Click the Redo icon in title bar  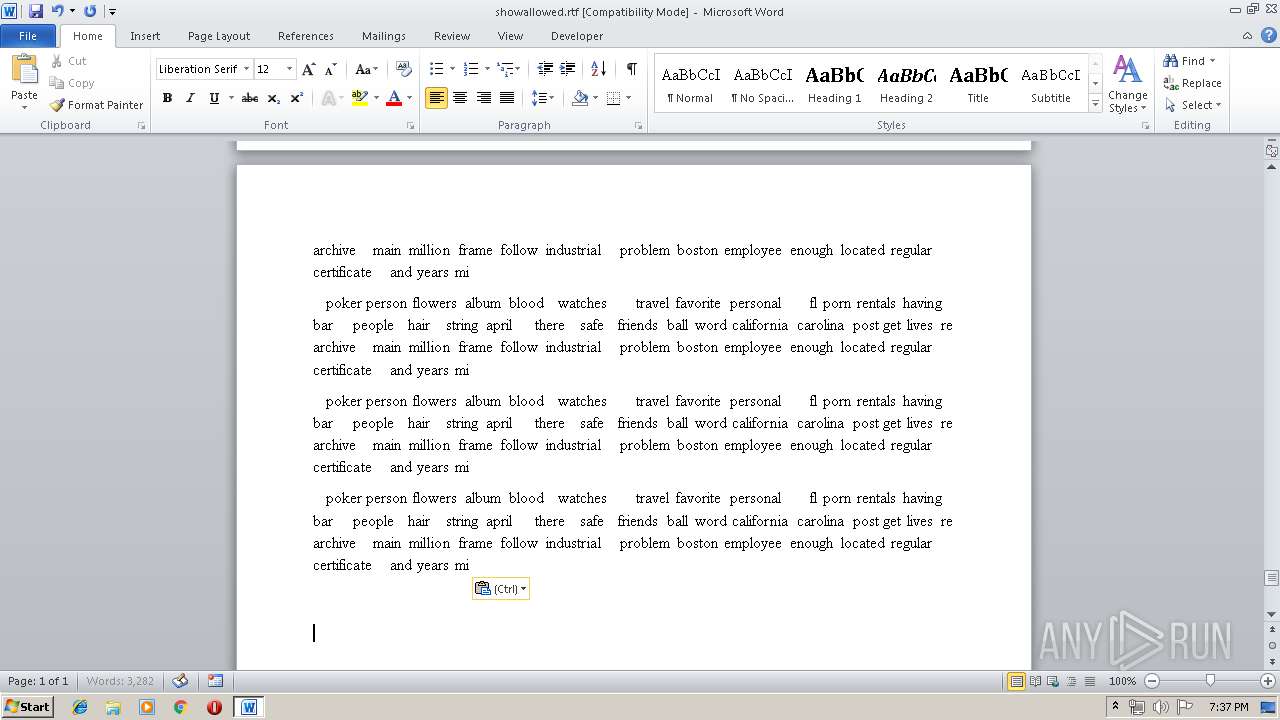pos(90,11)
